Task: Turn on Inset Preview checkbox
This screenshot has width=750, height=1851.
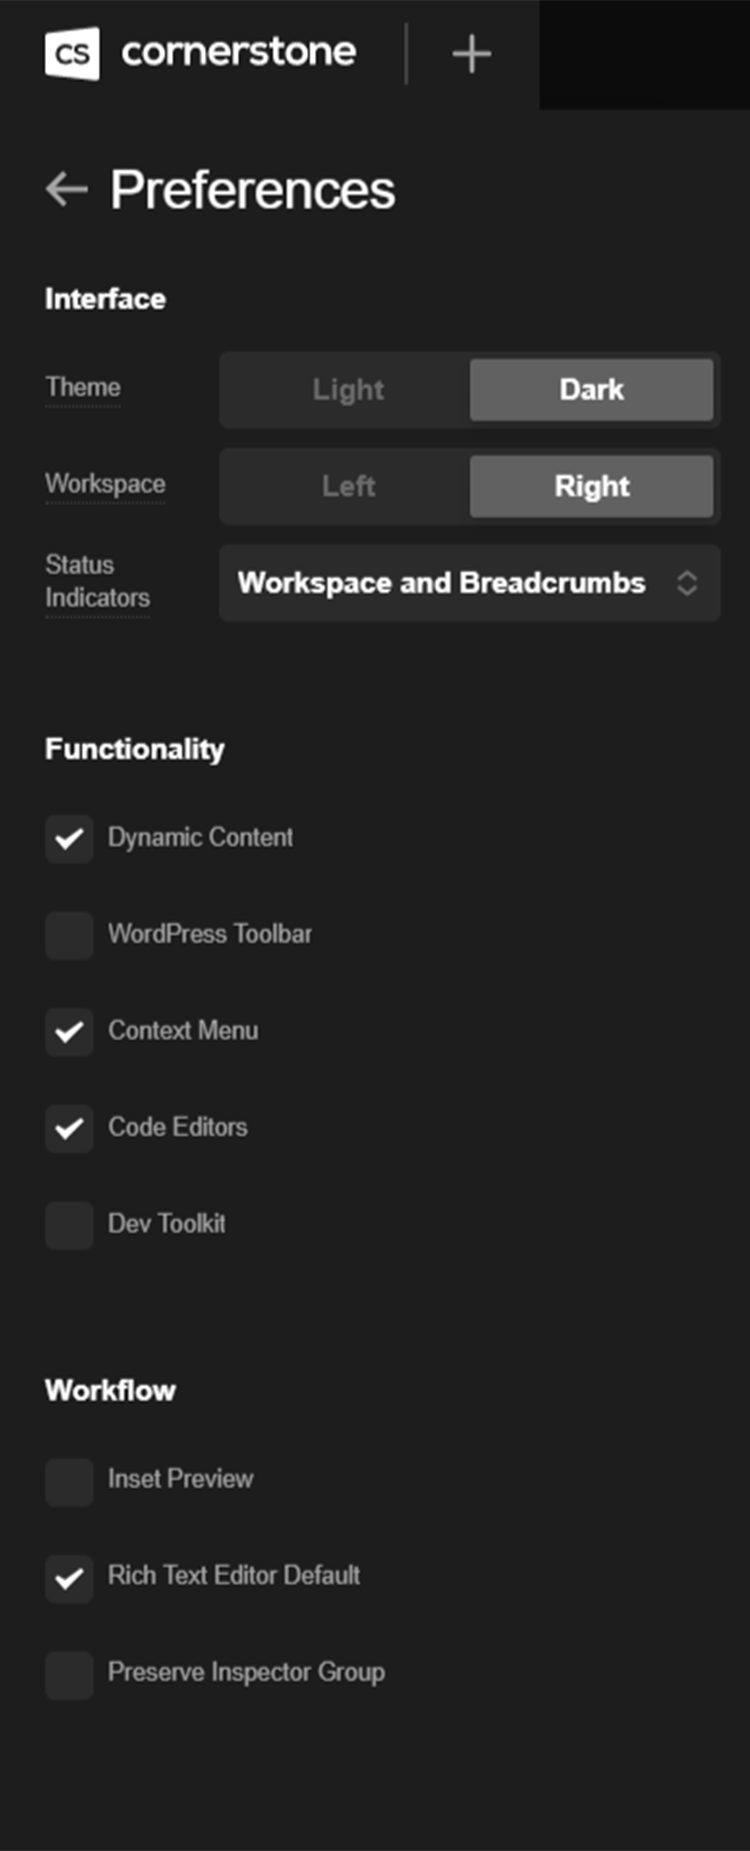Action: pos(69,1480)
